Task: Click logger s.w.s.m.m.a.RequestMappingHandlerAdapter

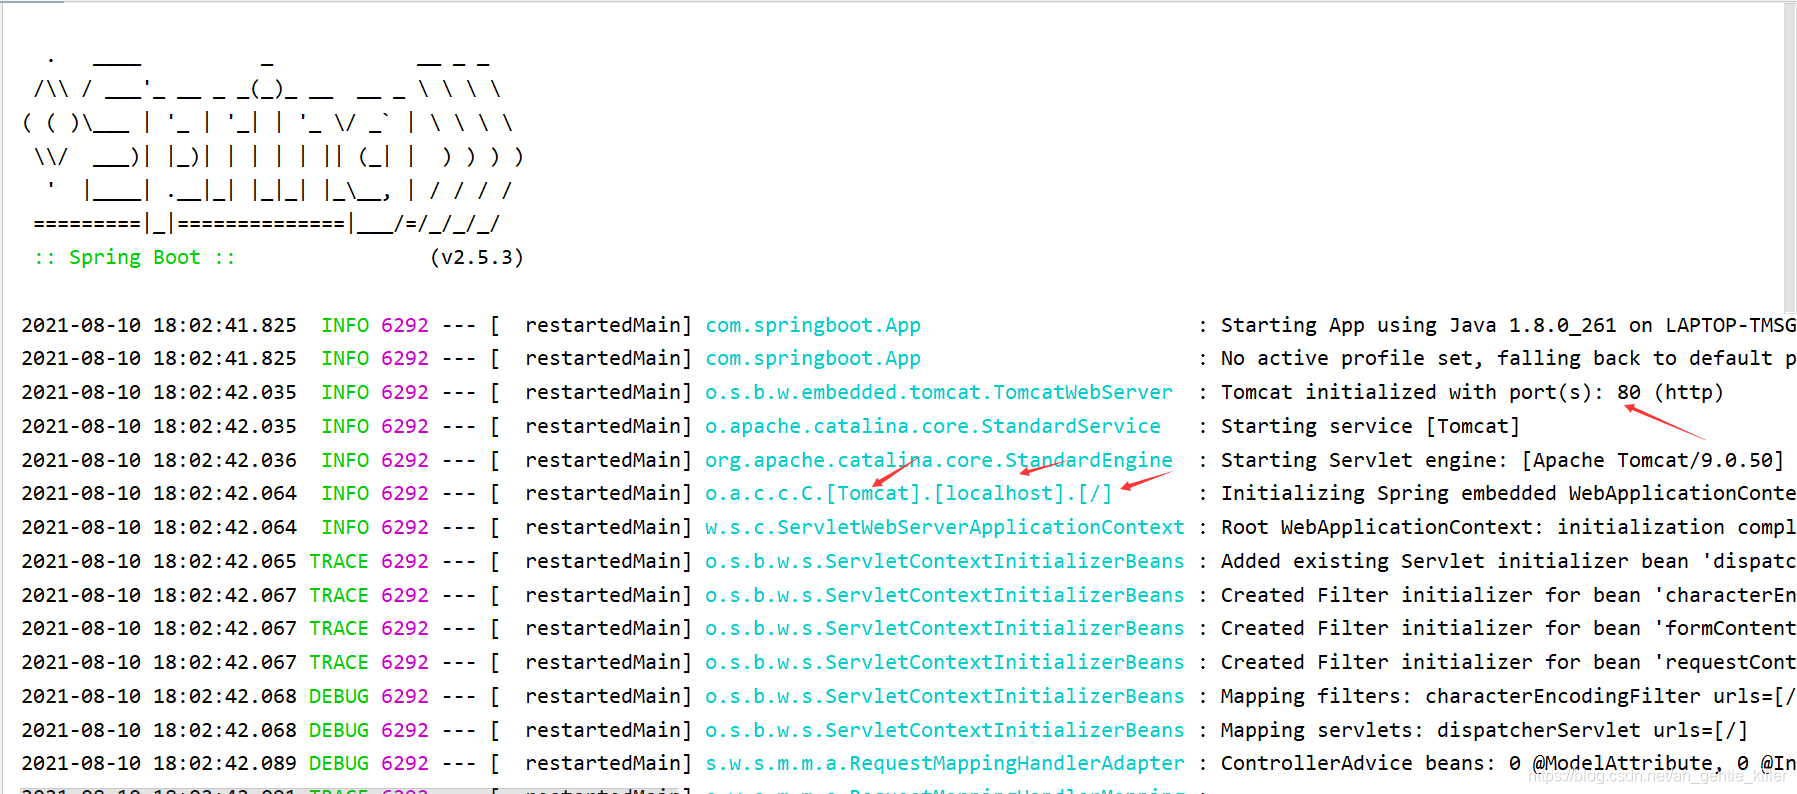Action: 944,763
